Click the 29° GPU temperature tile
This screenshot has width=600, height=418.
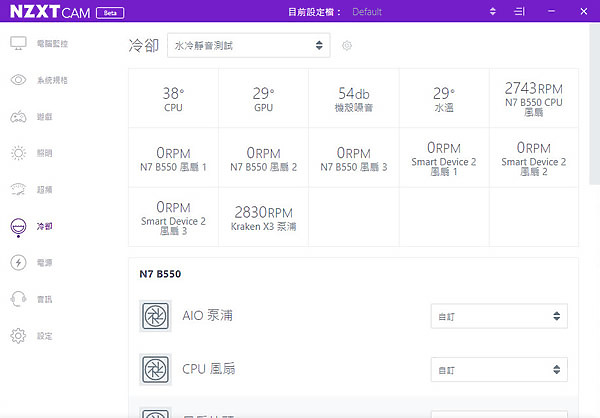coord(264,98)
